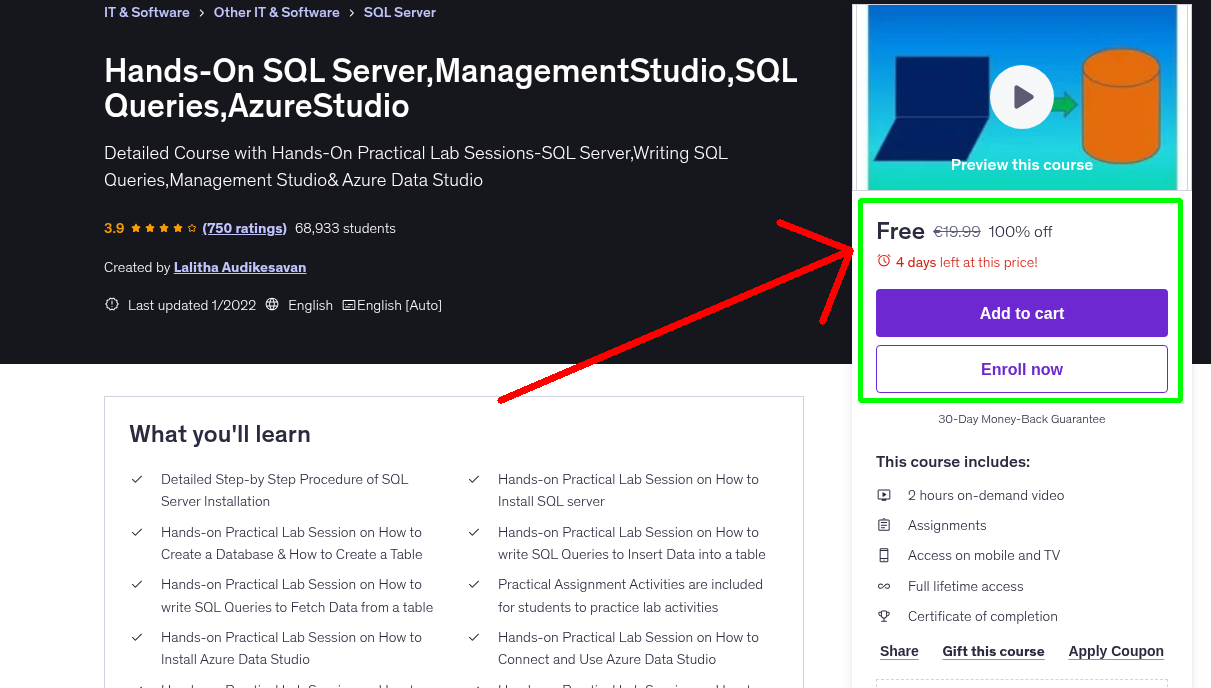This screenshot has height=688, width=1211.
Task: Click the Free price label
Action: coord(900,231)
